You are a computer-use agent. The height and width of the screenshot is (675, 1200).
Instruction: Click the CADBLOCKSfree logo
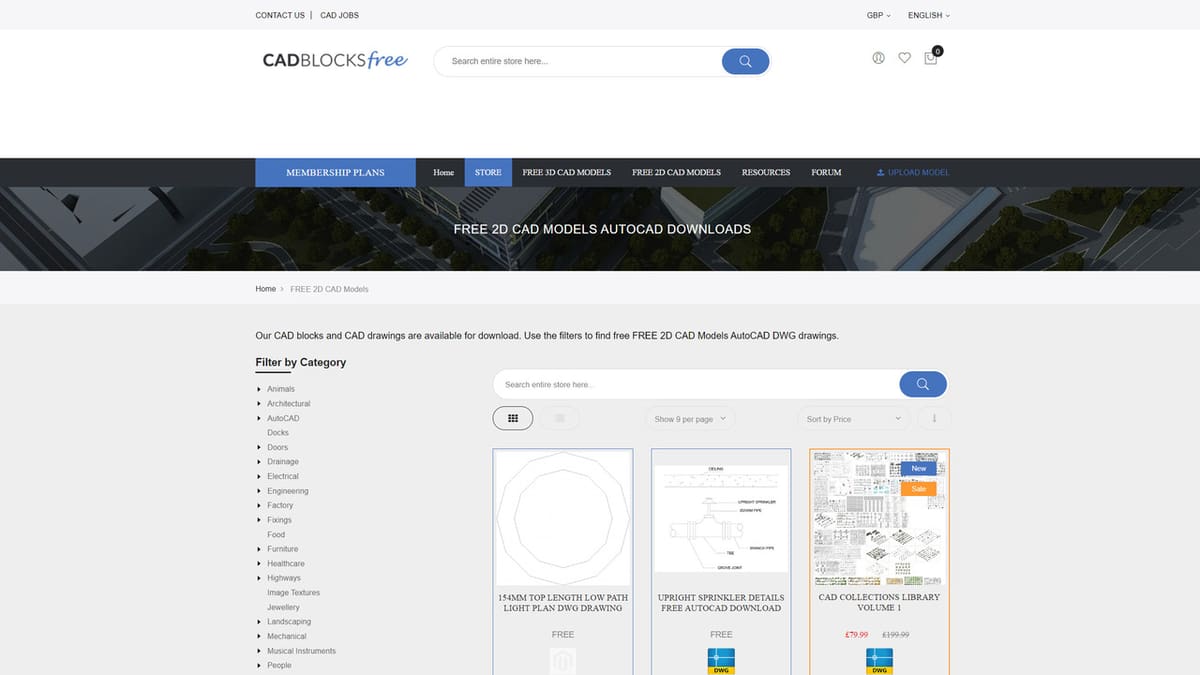pos(335,60)
